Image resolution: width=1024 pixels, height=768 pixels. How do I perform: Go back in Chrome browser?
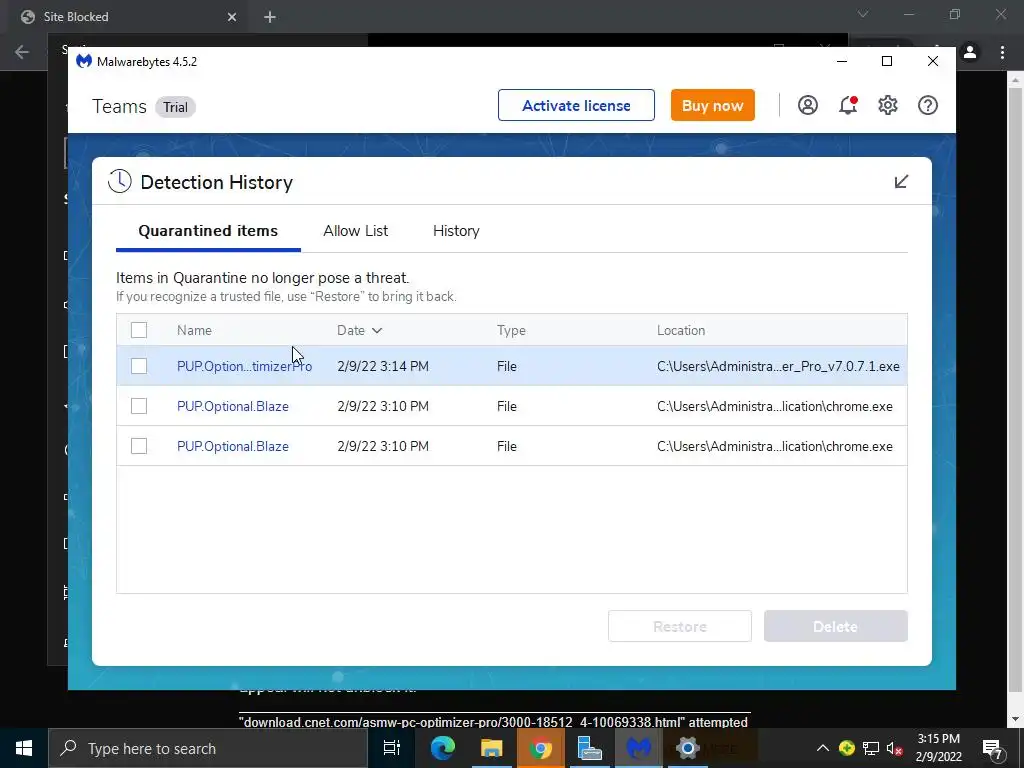coord(22,52)
